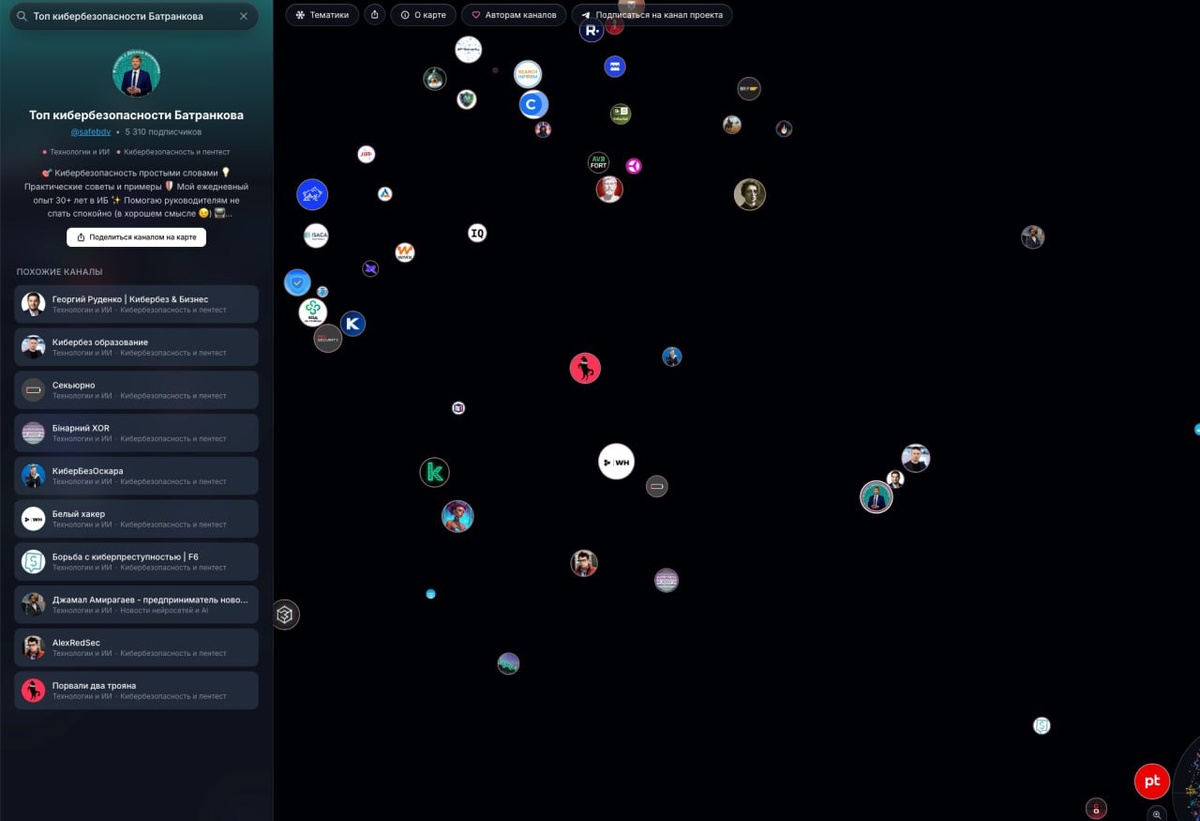
Task: Click the sepia vintage portrait node
Action: click(x=750, y=194)
